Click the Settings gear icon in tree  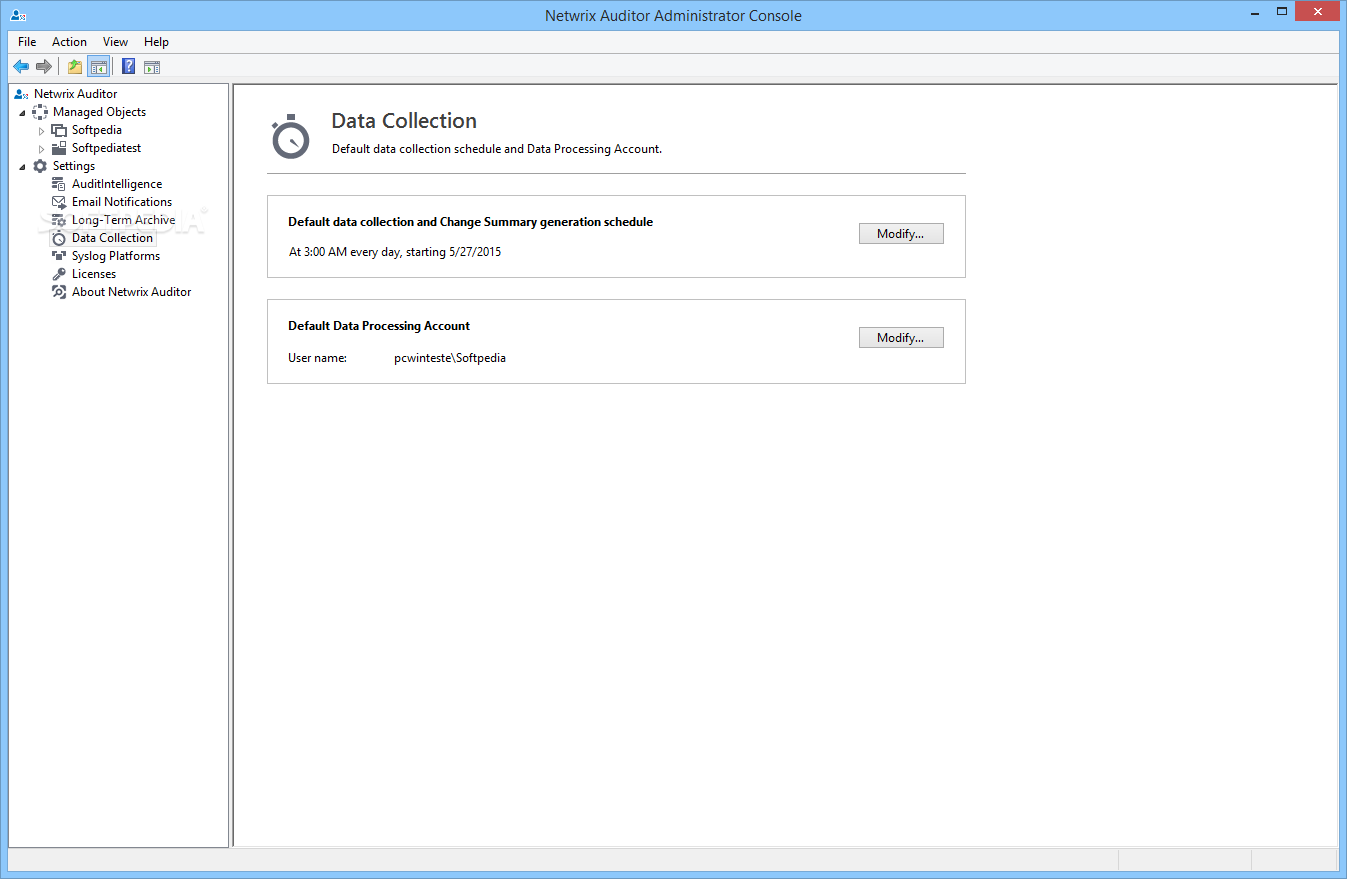point(40,166)
